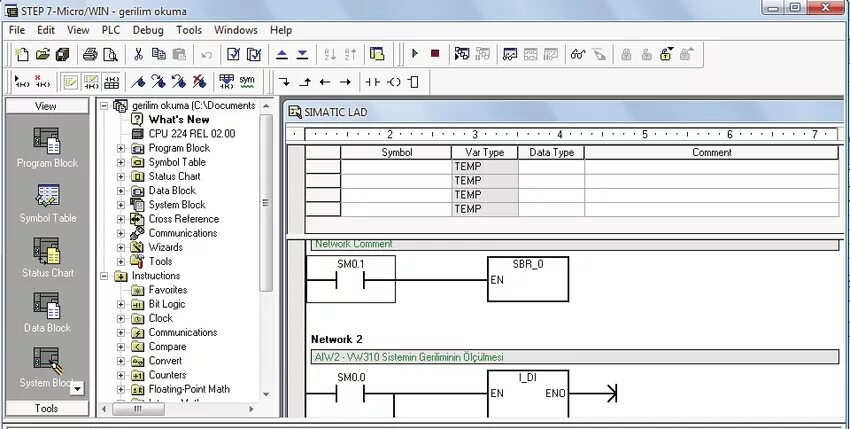Open the Options icon in the top toolbar
This screenshot has height=429, width=850.
[x=377, y=54]
